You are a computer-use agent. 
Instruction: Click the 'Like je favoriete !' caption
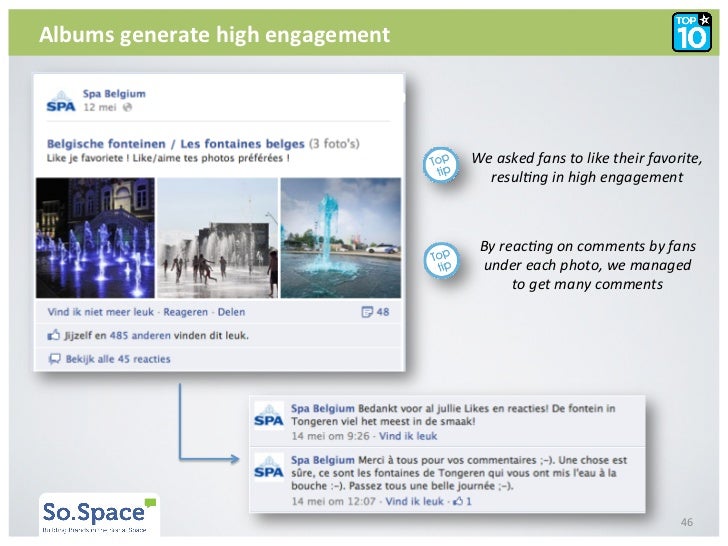pos(168,158)
